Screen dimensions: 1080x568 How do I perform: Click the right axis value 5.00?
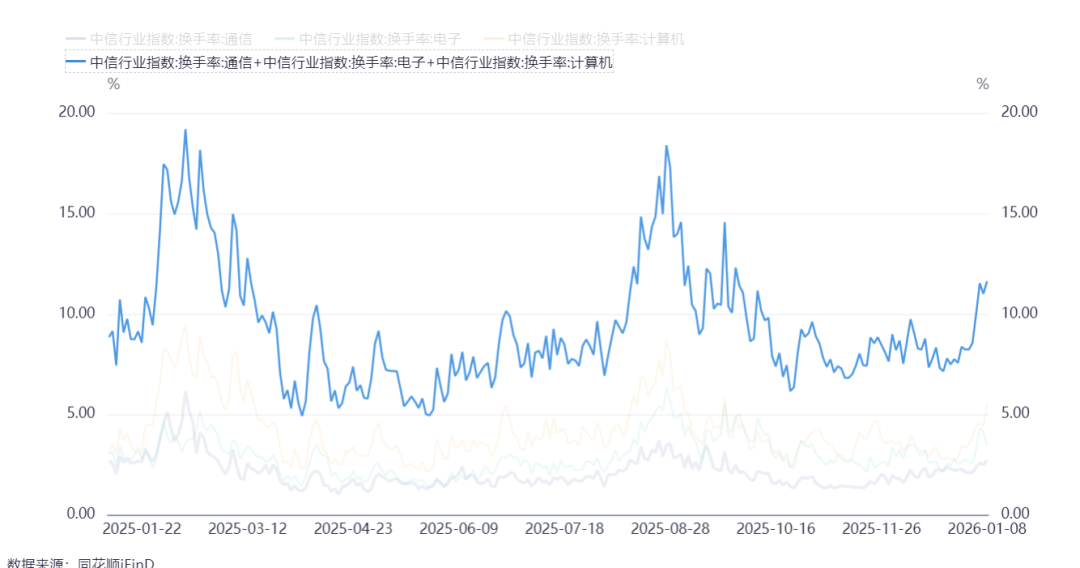[x=1015, y=413]
